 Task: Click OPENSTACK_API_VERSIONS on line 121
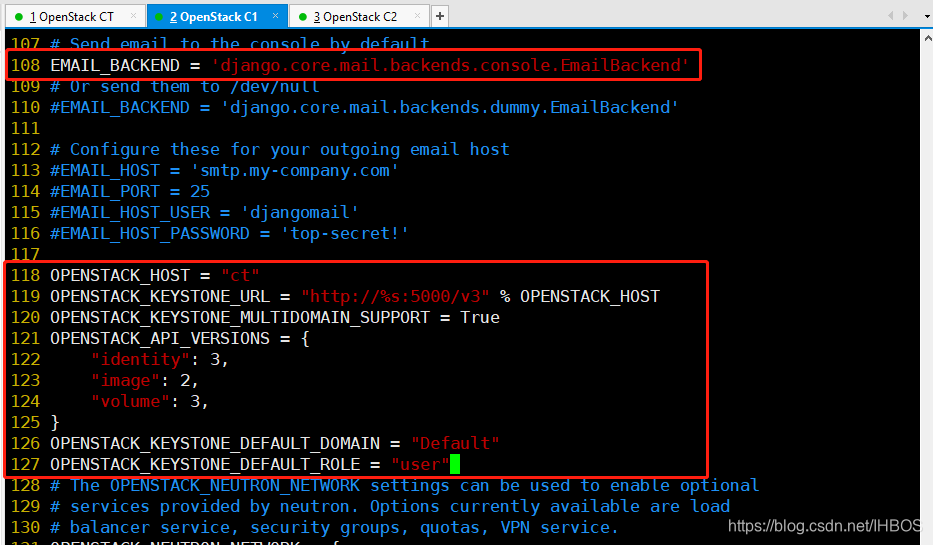160,339
